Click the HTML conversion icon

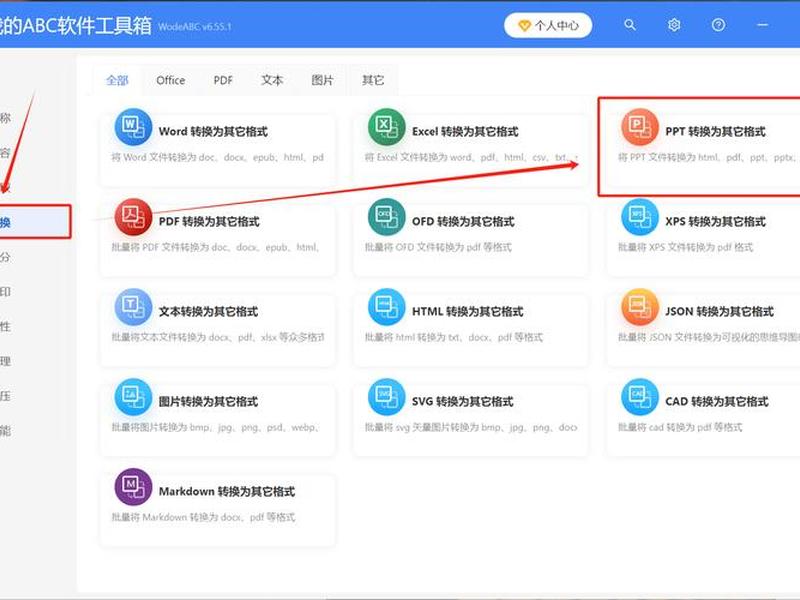[x=387, y=307]
